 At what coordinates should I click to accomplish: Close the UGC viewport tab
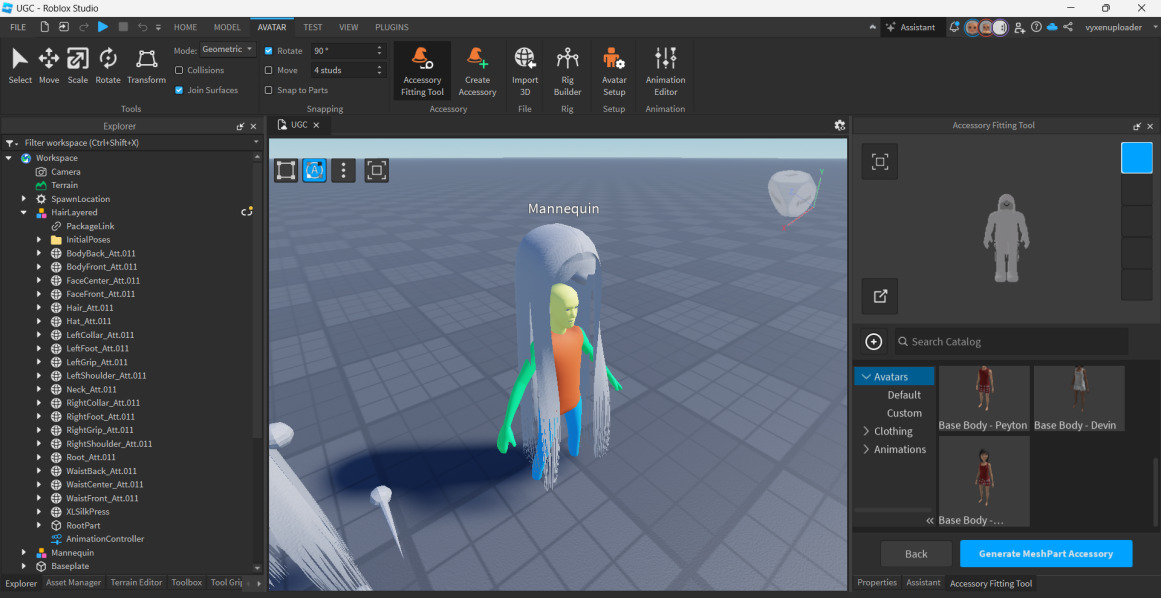click(316, 125)
